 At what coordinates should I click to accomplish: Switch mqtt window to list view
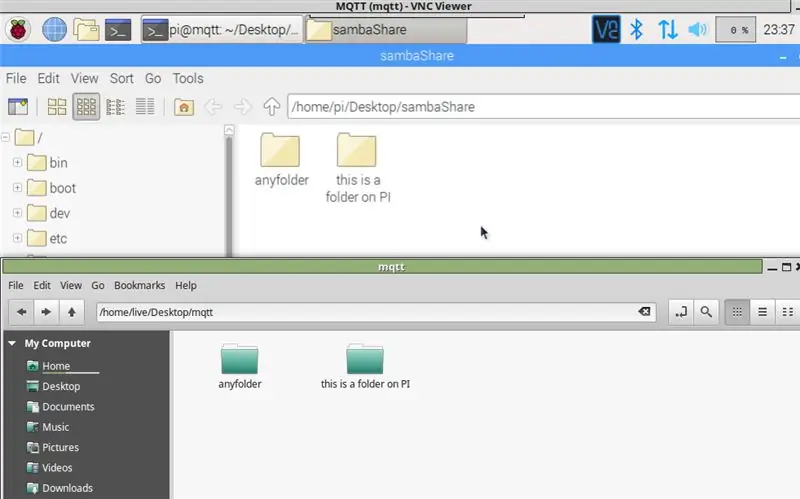(x=762, y=312)
